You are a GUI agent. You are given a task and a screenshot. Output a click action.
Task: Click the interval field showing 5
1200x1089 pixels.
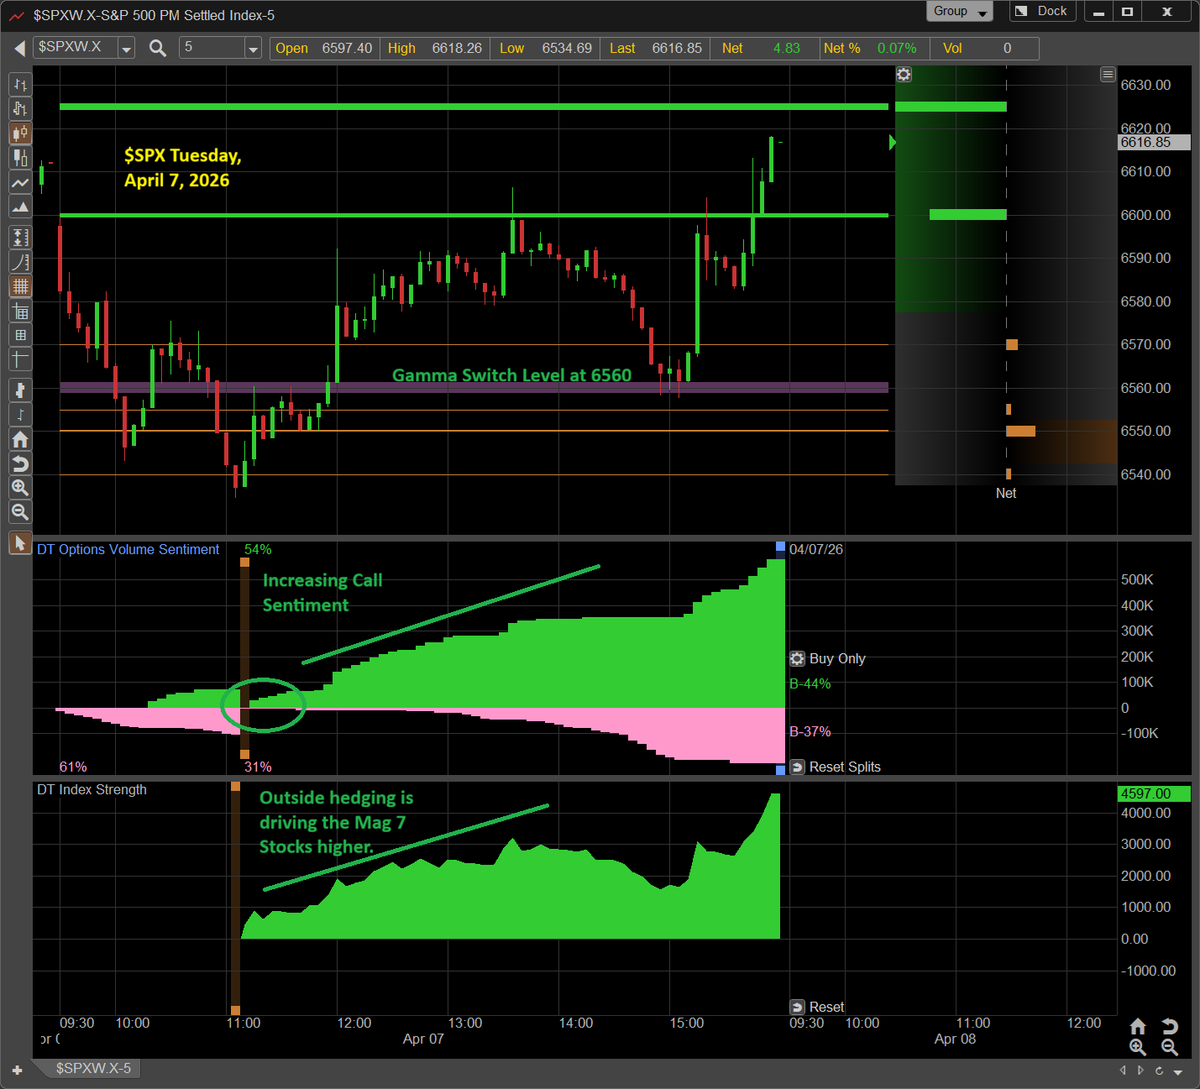[x=211, y=48]
